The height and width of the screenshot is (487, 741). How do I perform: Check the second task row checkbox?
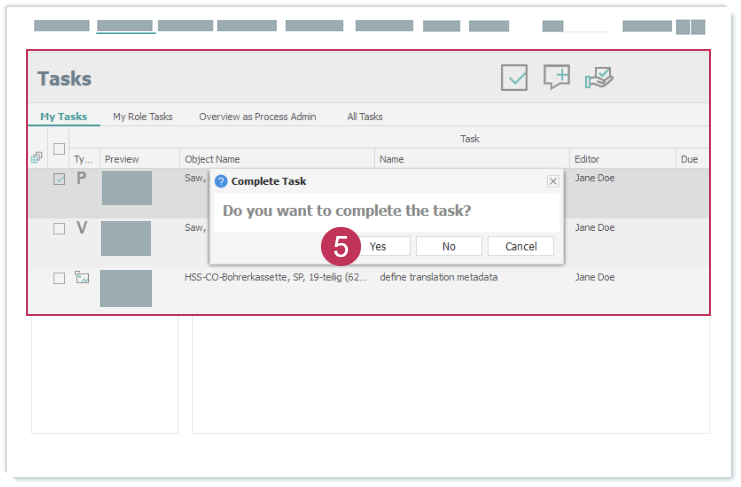(x=59, y=229)
